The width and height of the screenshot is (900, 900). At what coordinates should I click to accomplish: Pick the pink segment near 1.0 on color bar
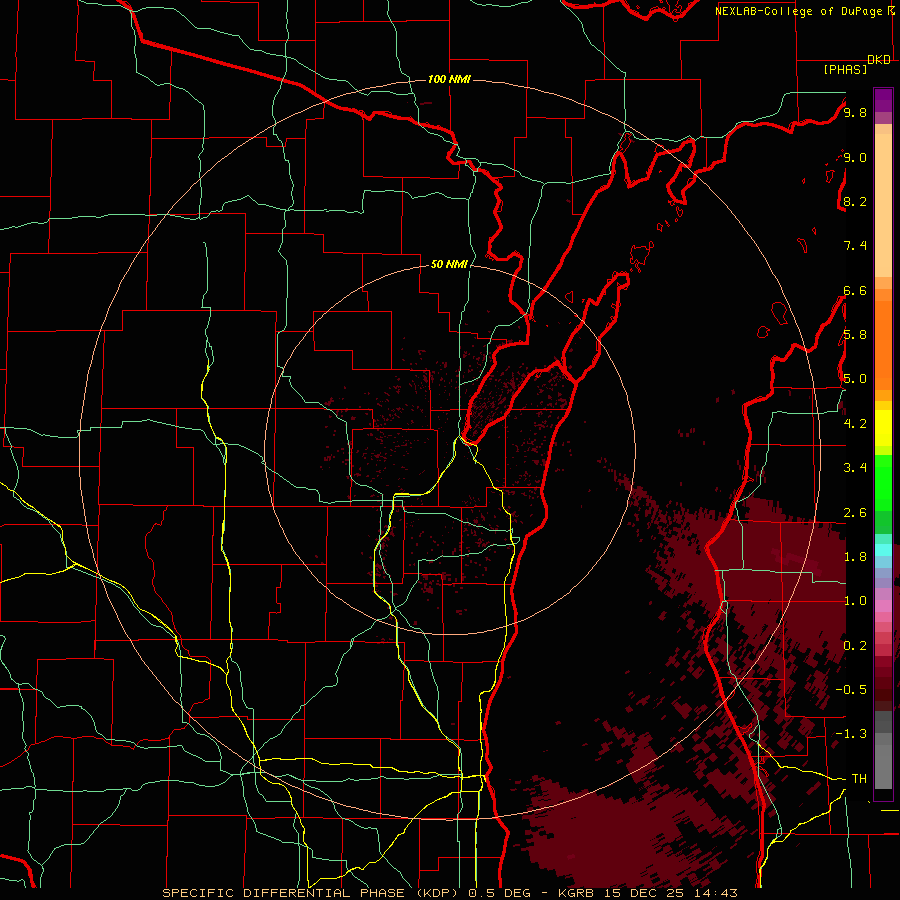pos(883,606)
